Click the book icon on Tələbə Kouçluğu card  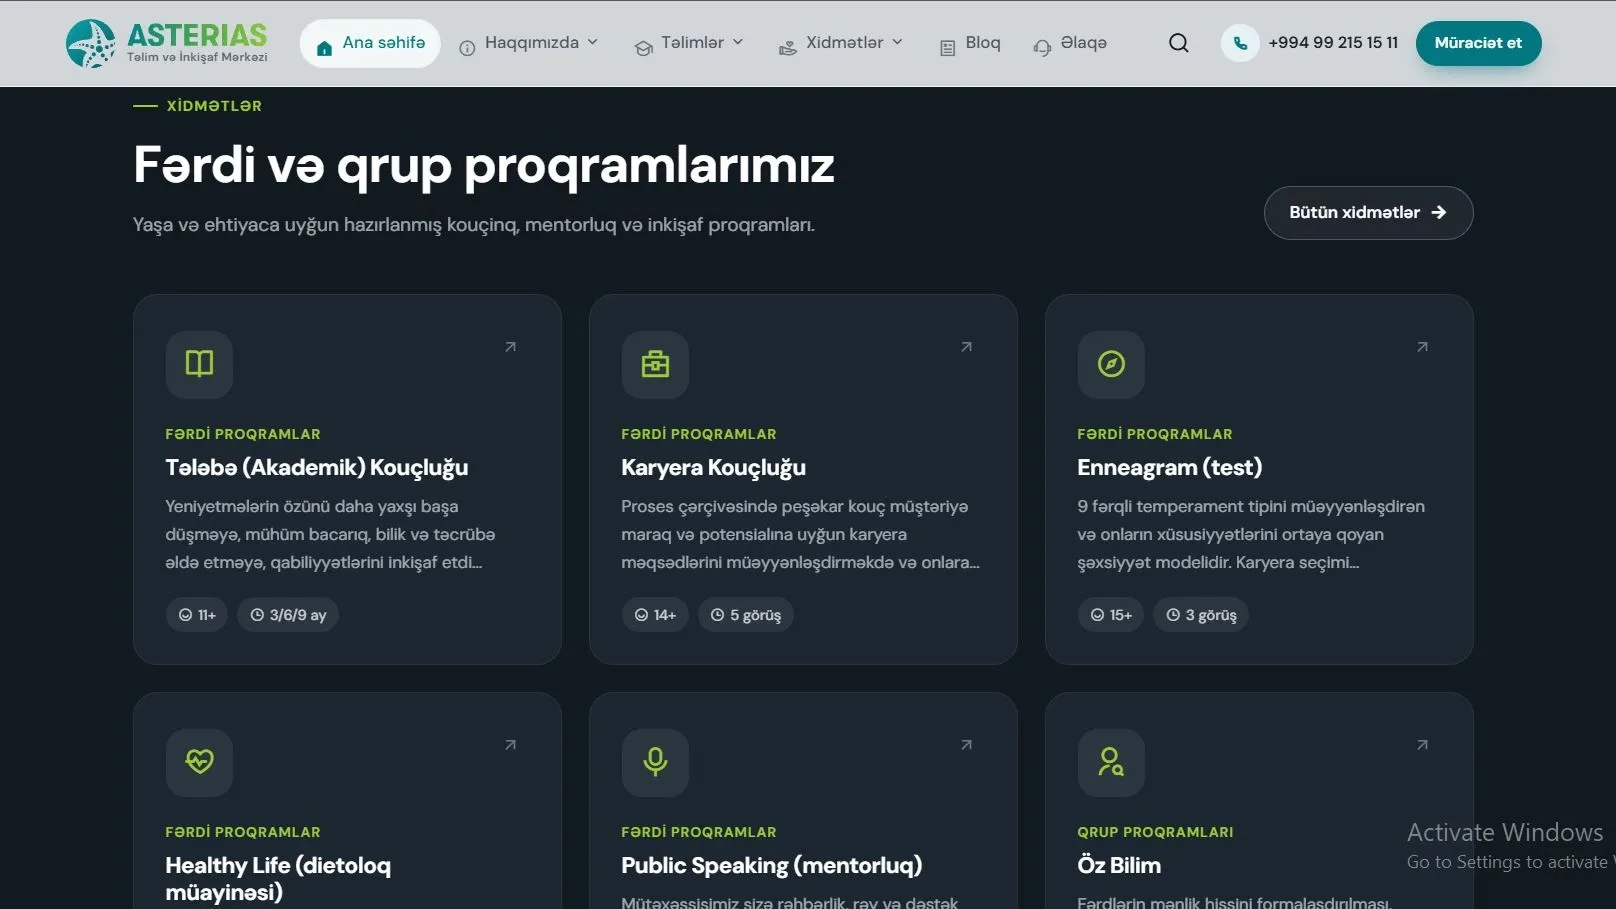[x=199, y=364]
